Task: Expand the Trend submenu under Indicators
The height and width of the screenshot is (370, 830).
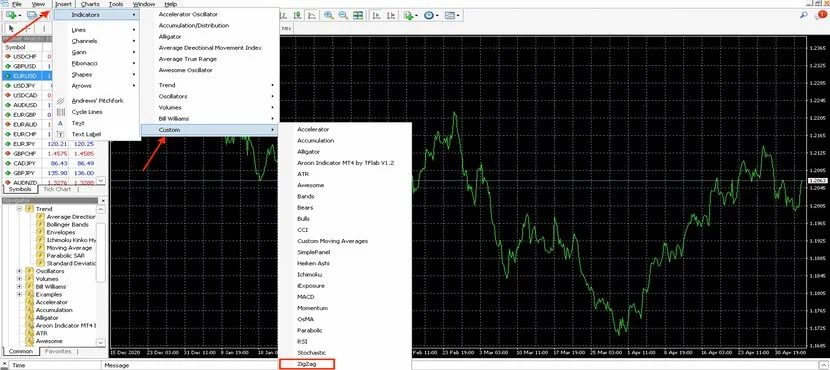Action: 209,85
